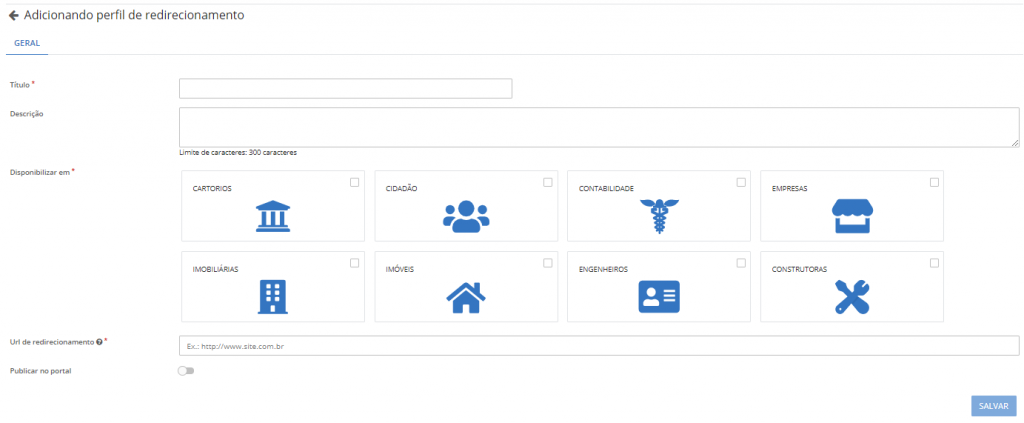
Task: Click the Imóveis house icon
Action: [465, 297]
